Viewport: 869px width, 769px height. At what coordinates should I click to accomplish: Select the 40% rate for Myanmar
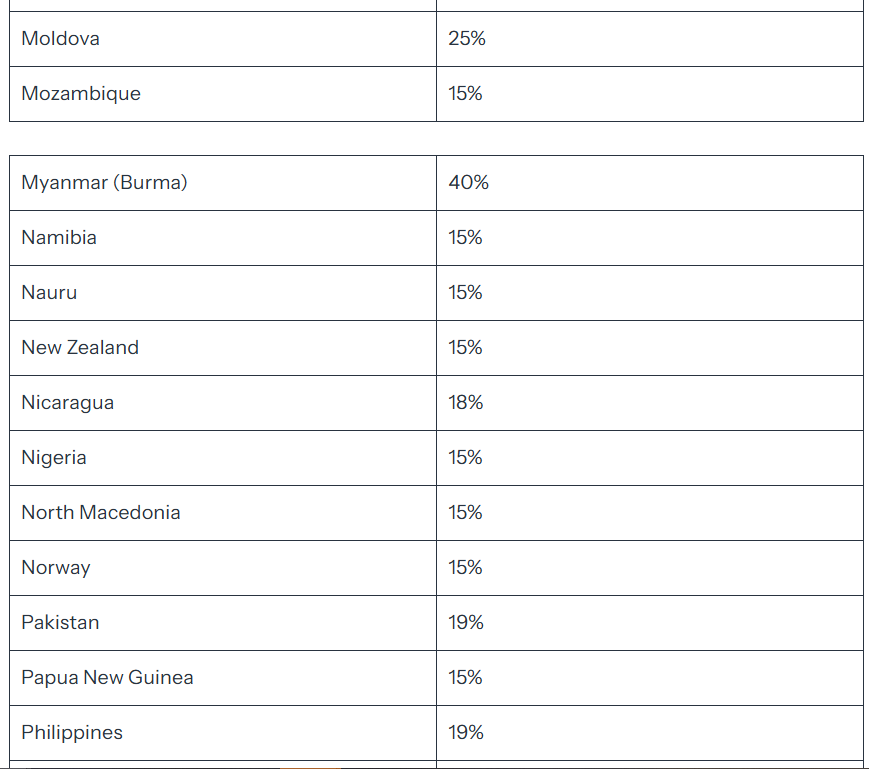(468, 183)
